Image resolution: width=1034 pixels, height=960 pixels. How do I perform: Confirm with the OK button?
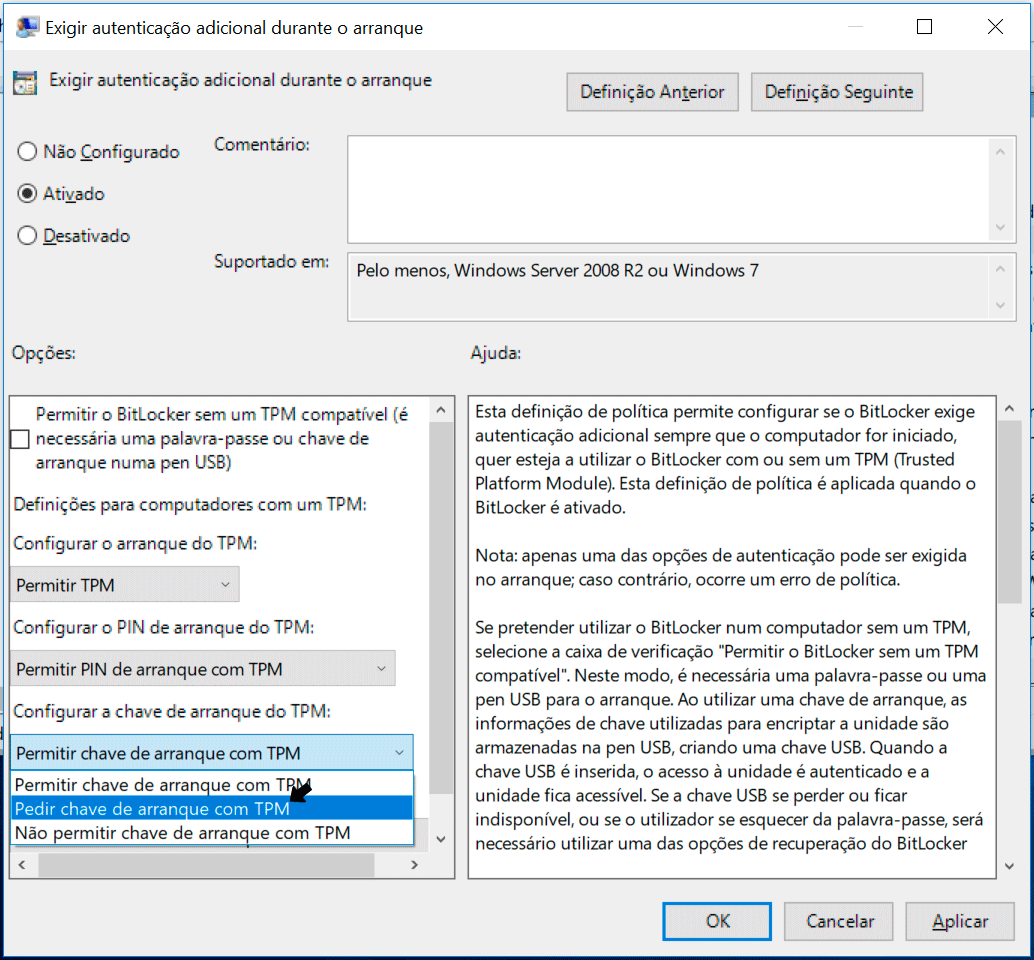pos(717,921)
